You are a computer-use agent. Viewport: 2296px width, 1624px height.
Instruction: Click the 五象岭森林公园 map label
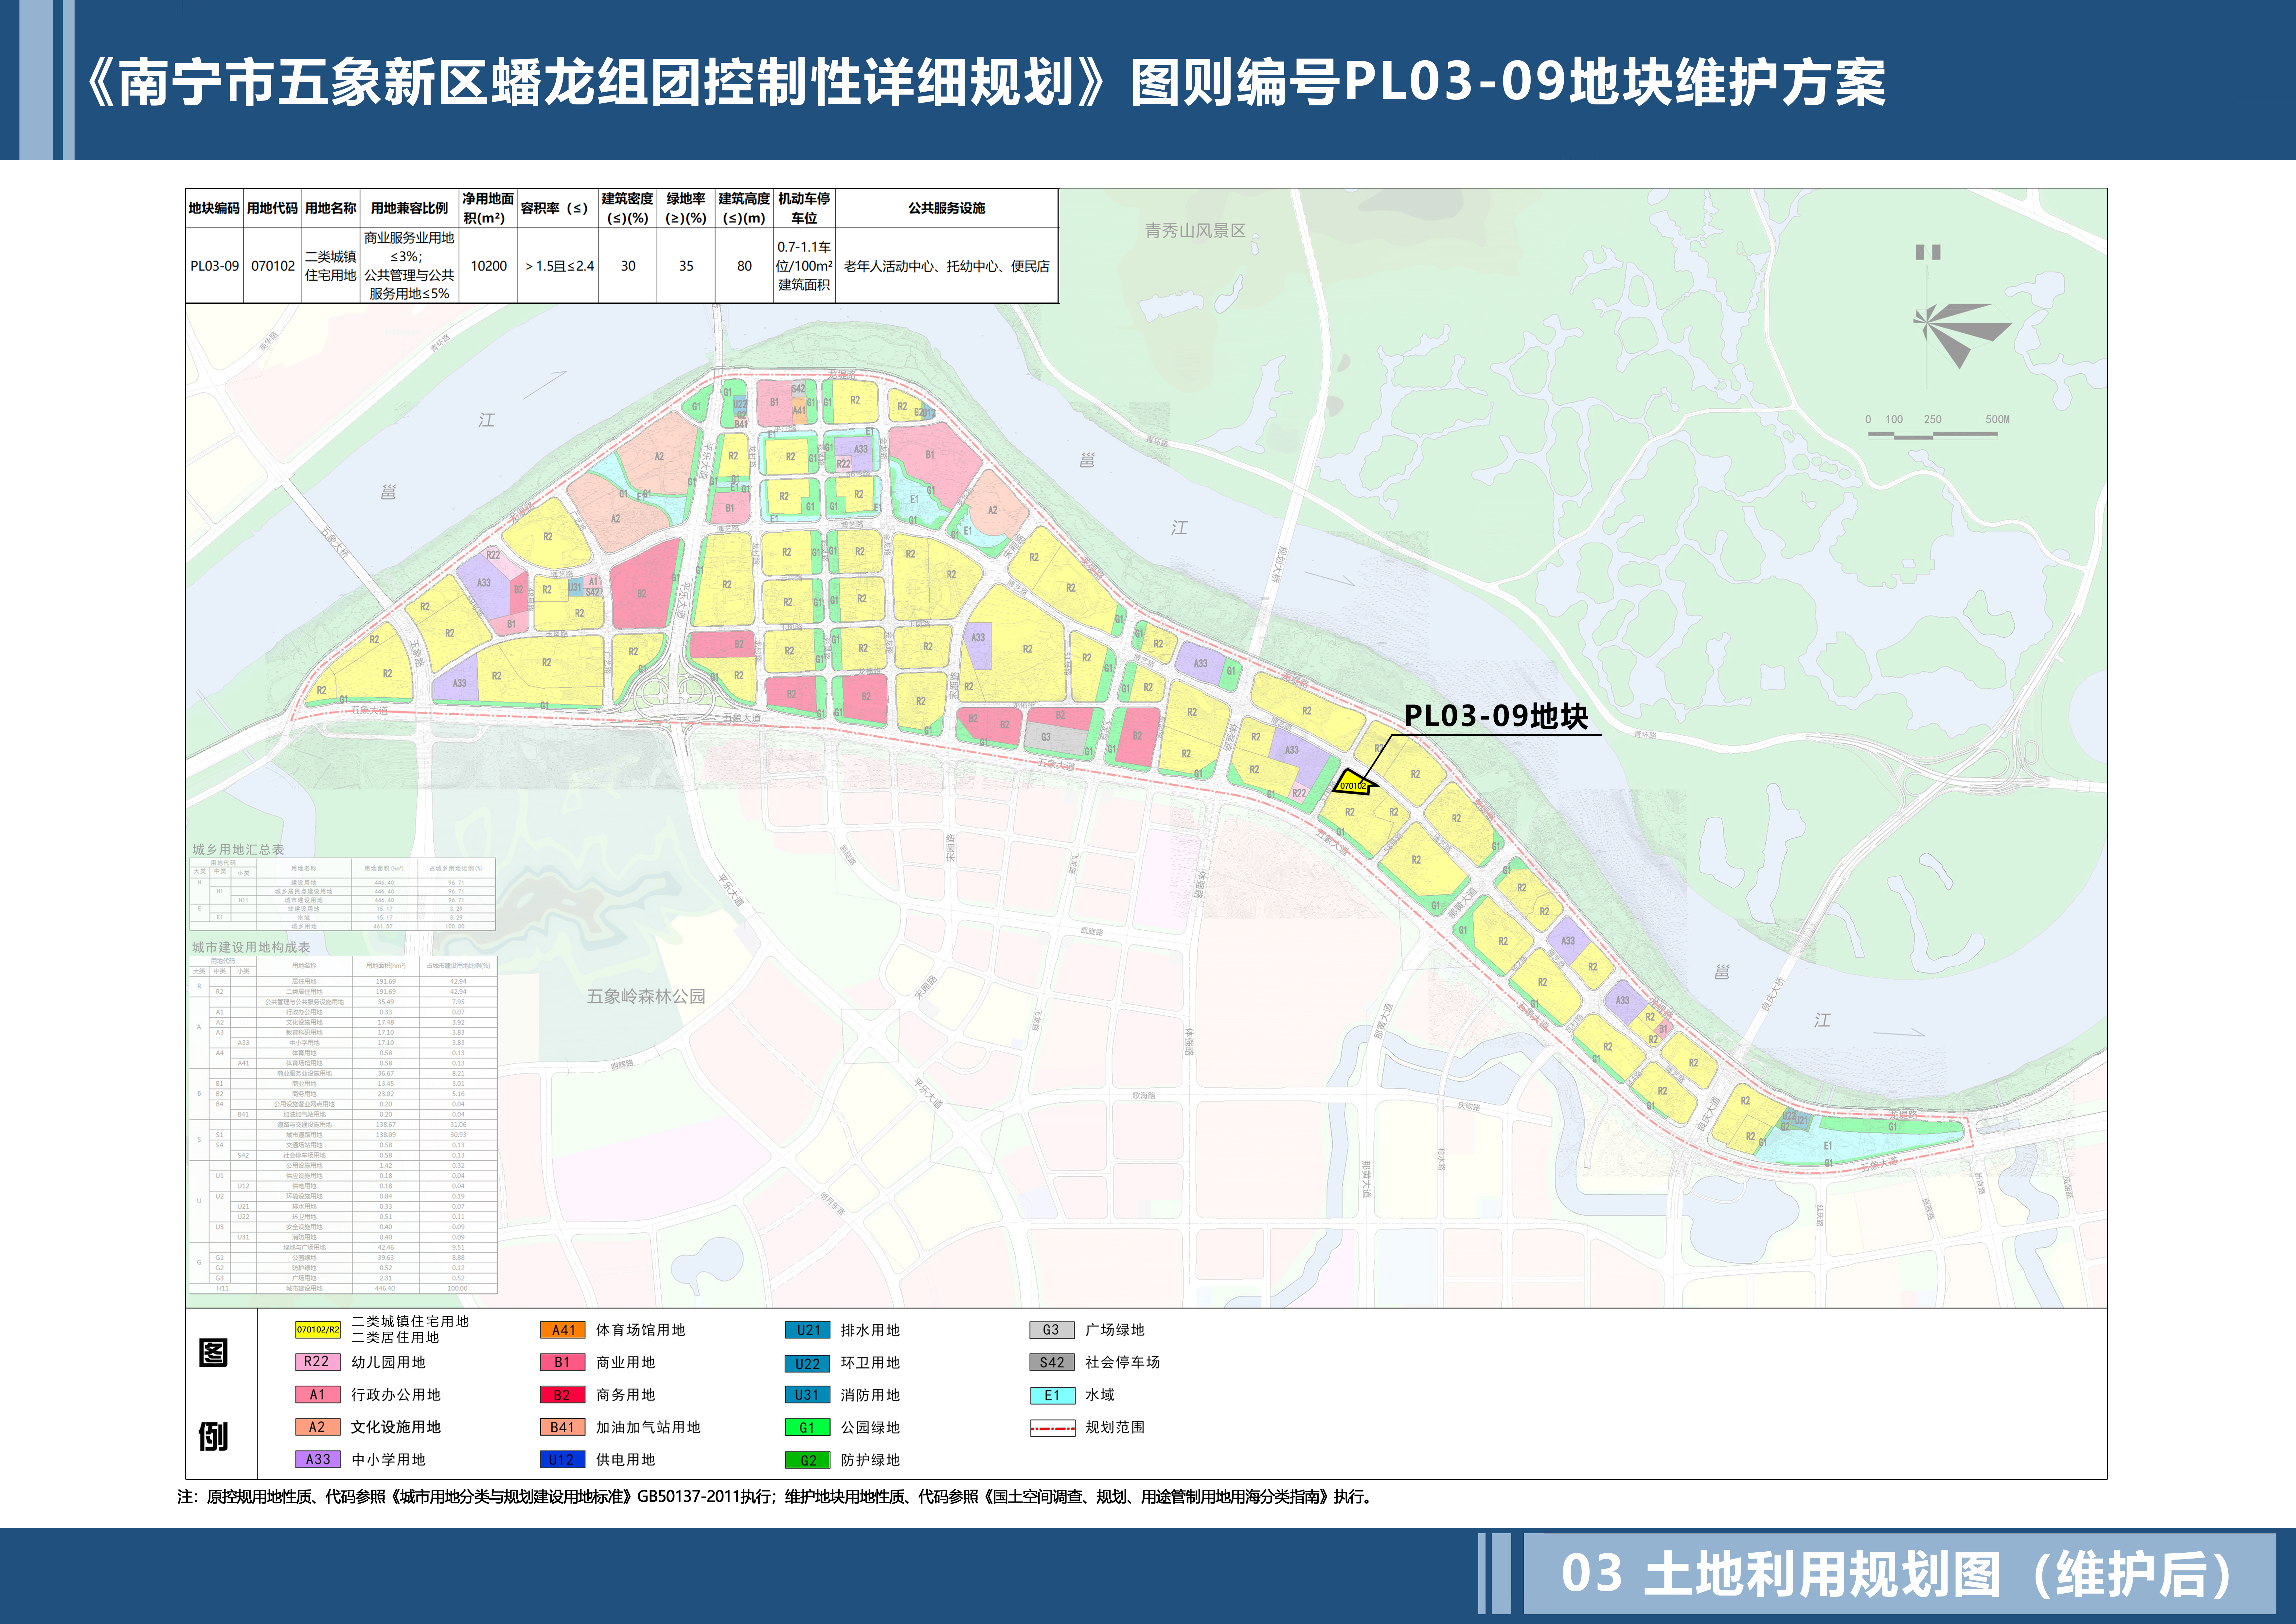coord(646,996)
